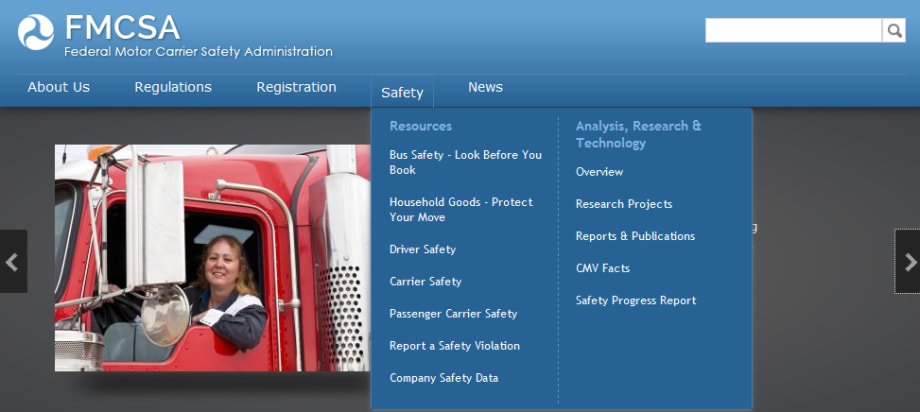Open Household Goods - Protect Your Move

coord(461,210)
